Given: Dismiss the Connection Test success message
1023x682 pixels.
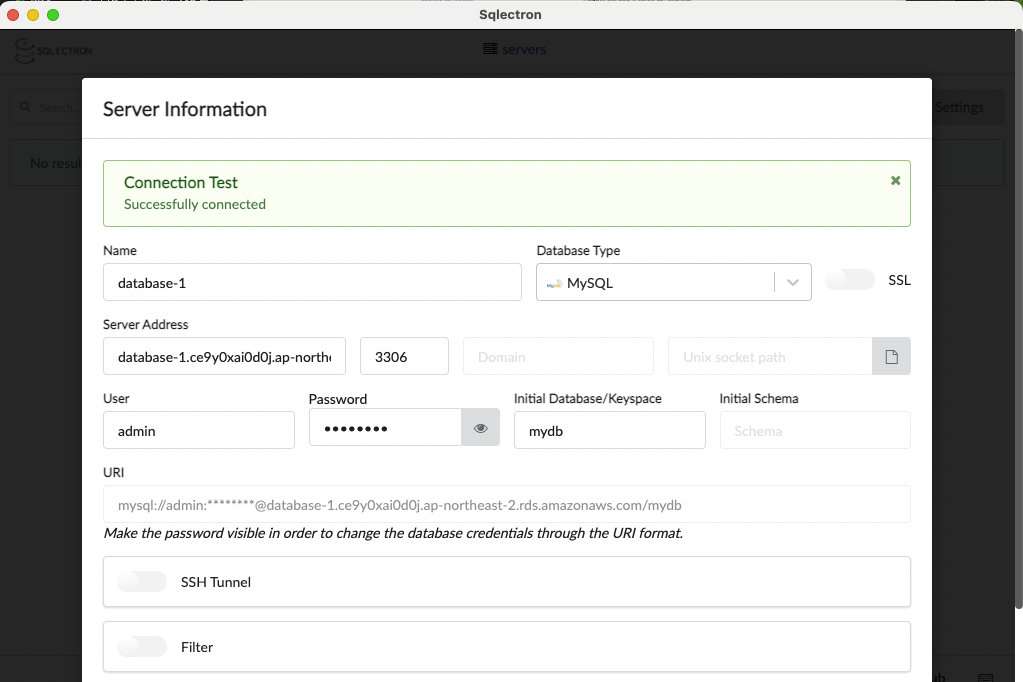Looking at the screenshot, I should pos(895,181).
